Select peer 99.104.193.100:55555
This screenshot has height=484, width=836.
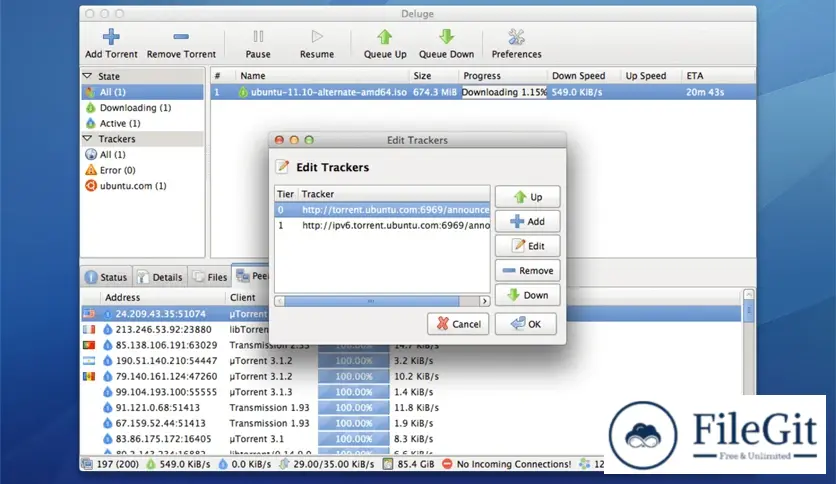(166, 392)
